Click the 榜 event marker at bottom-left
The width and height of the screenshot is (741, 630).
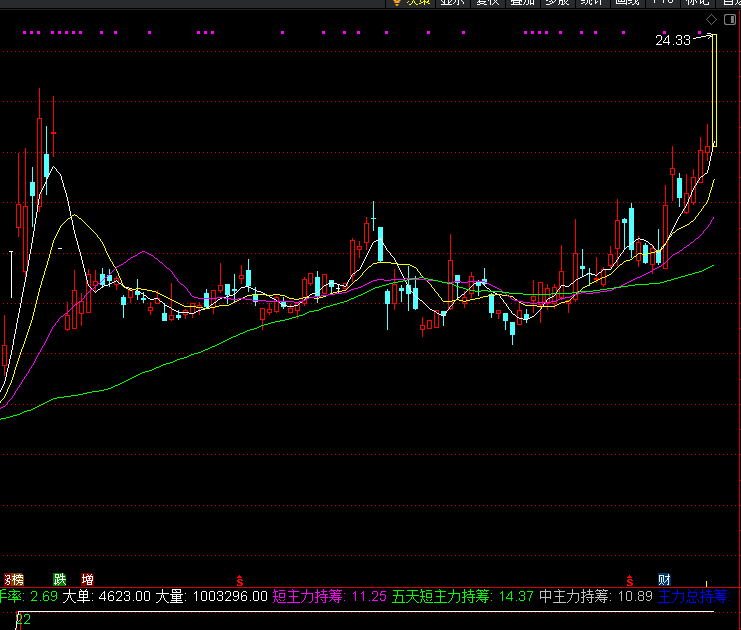click(x=14, y=579)
